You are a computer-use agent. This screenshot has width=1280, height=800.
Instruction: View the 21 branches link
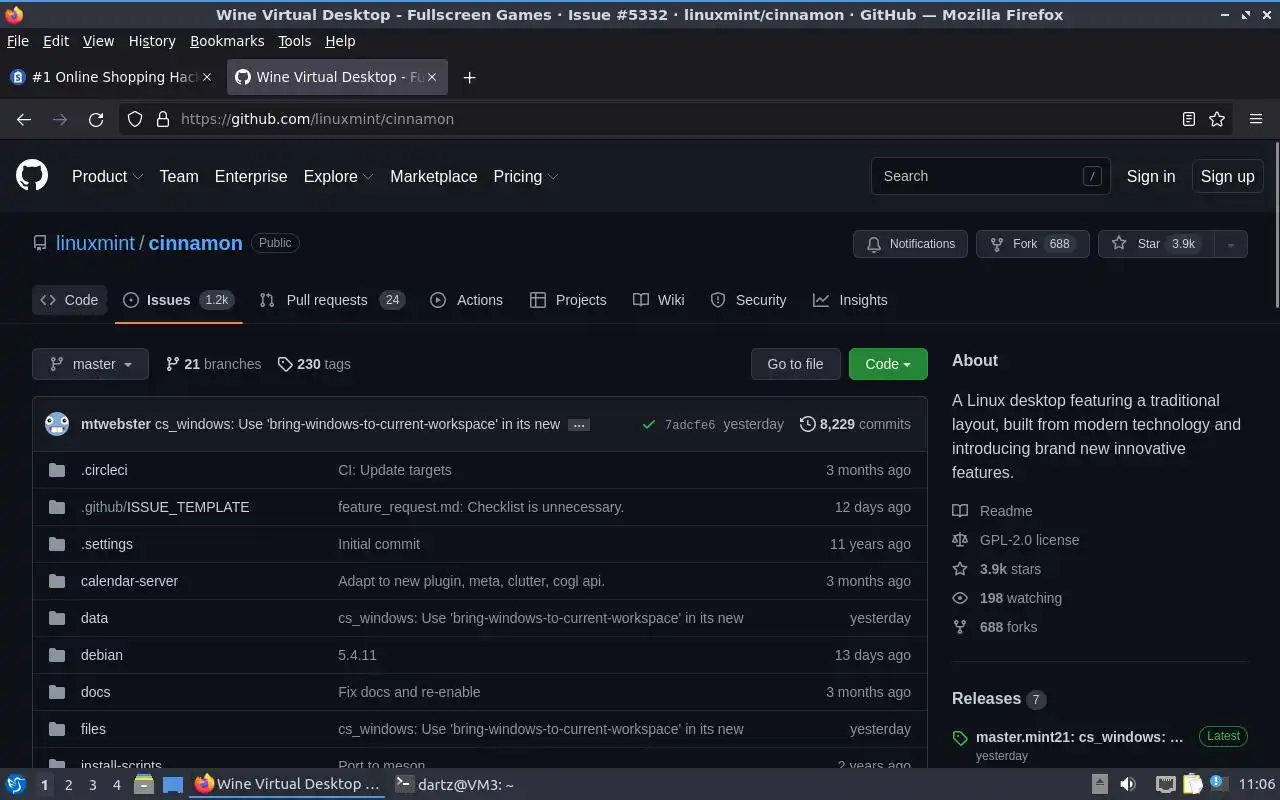(x=213, y=364)
